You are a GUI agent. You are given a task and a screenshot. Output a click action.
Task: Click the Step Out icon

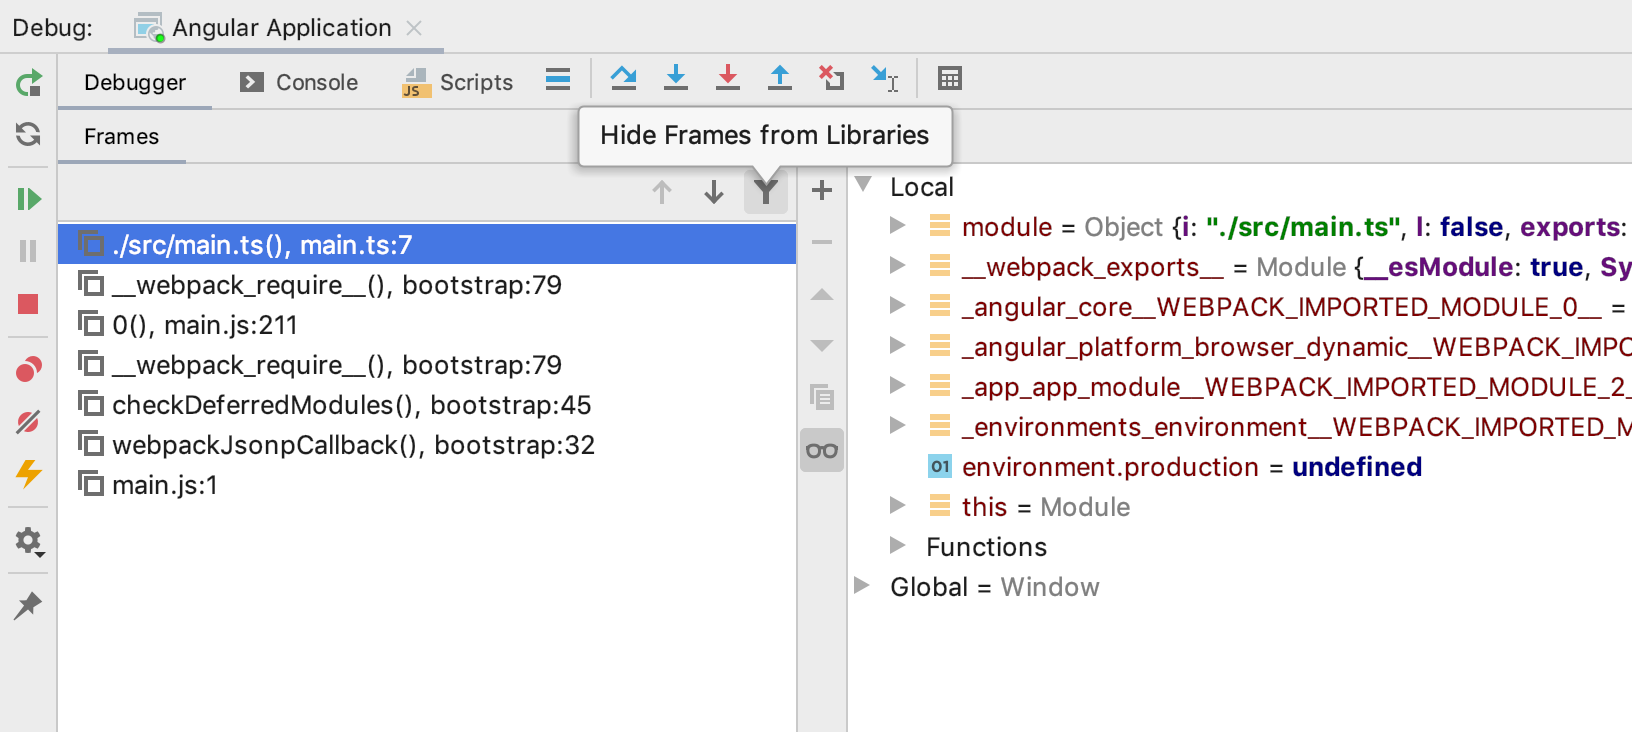(x=780, y=78)
